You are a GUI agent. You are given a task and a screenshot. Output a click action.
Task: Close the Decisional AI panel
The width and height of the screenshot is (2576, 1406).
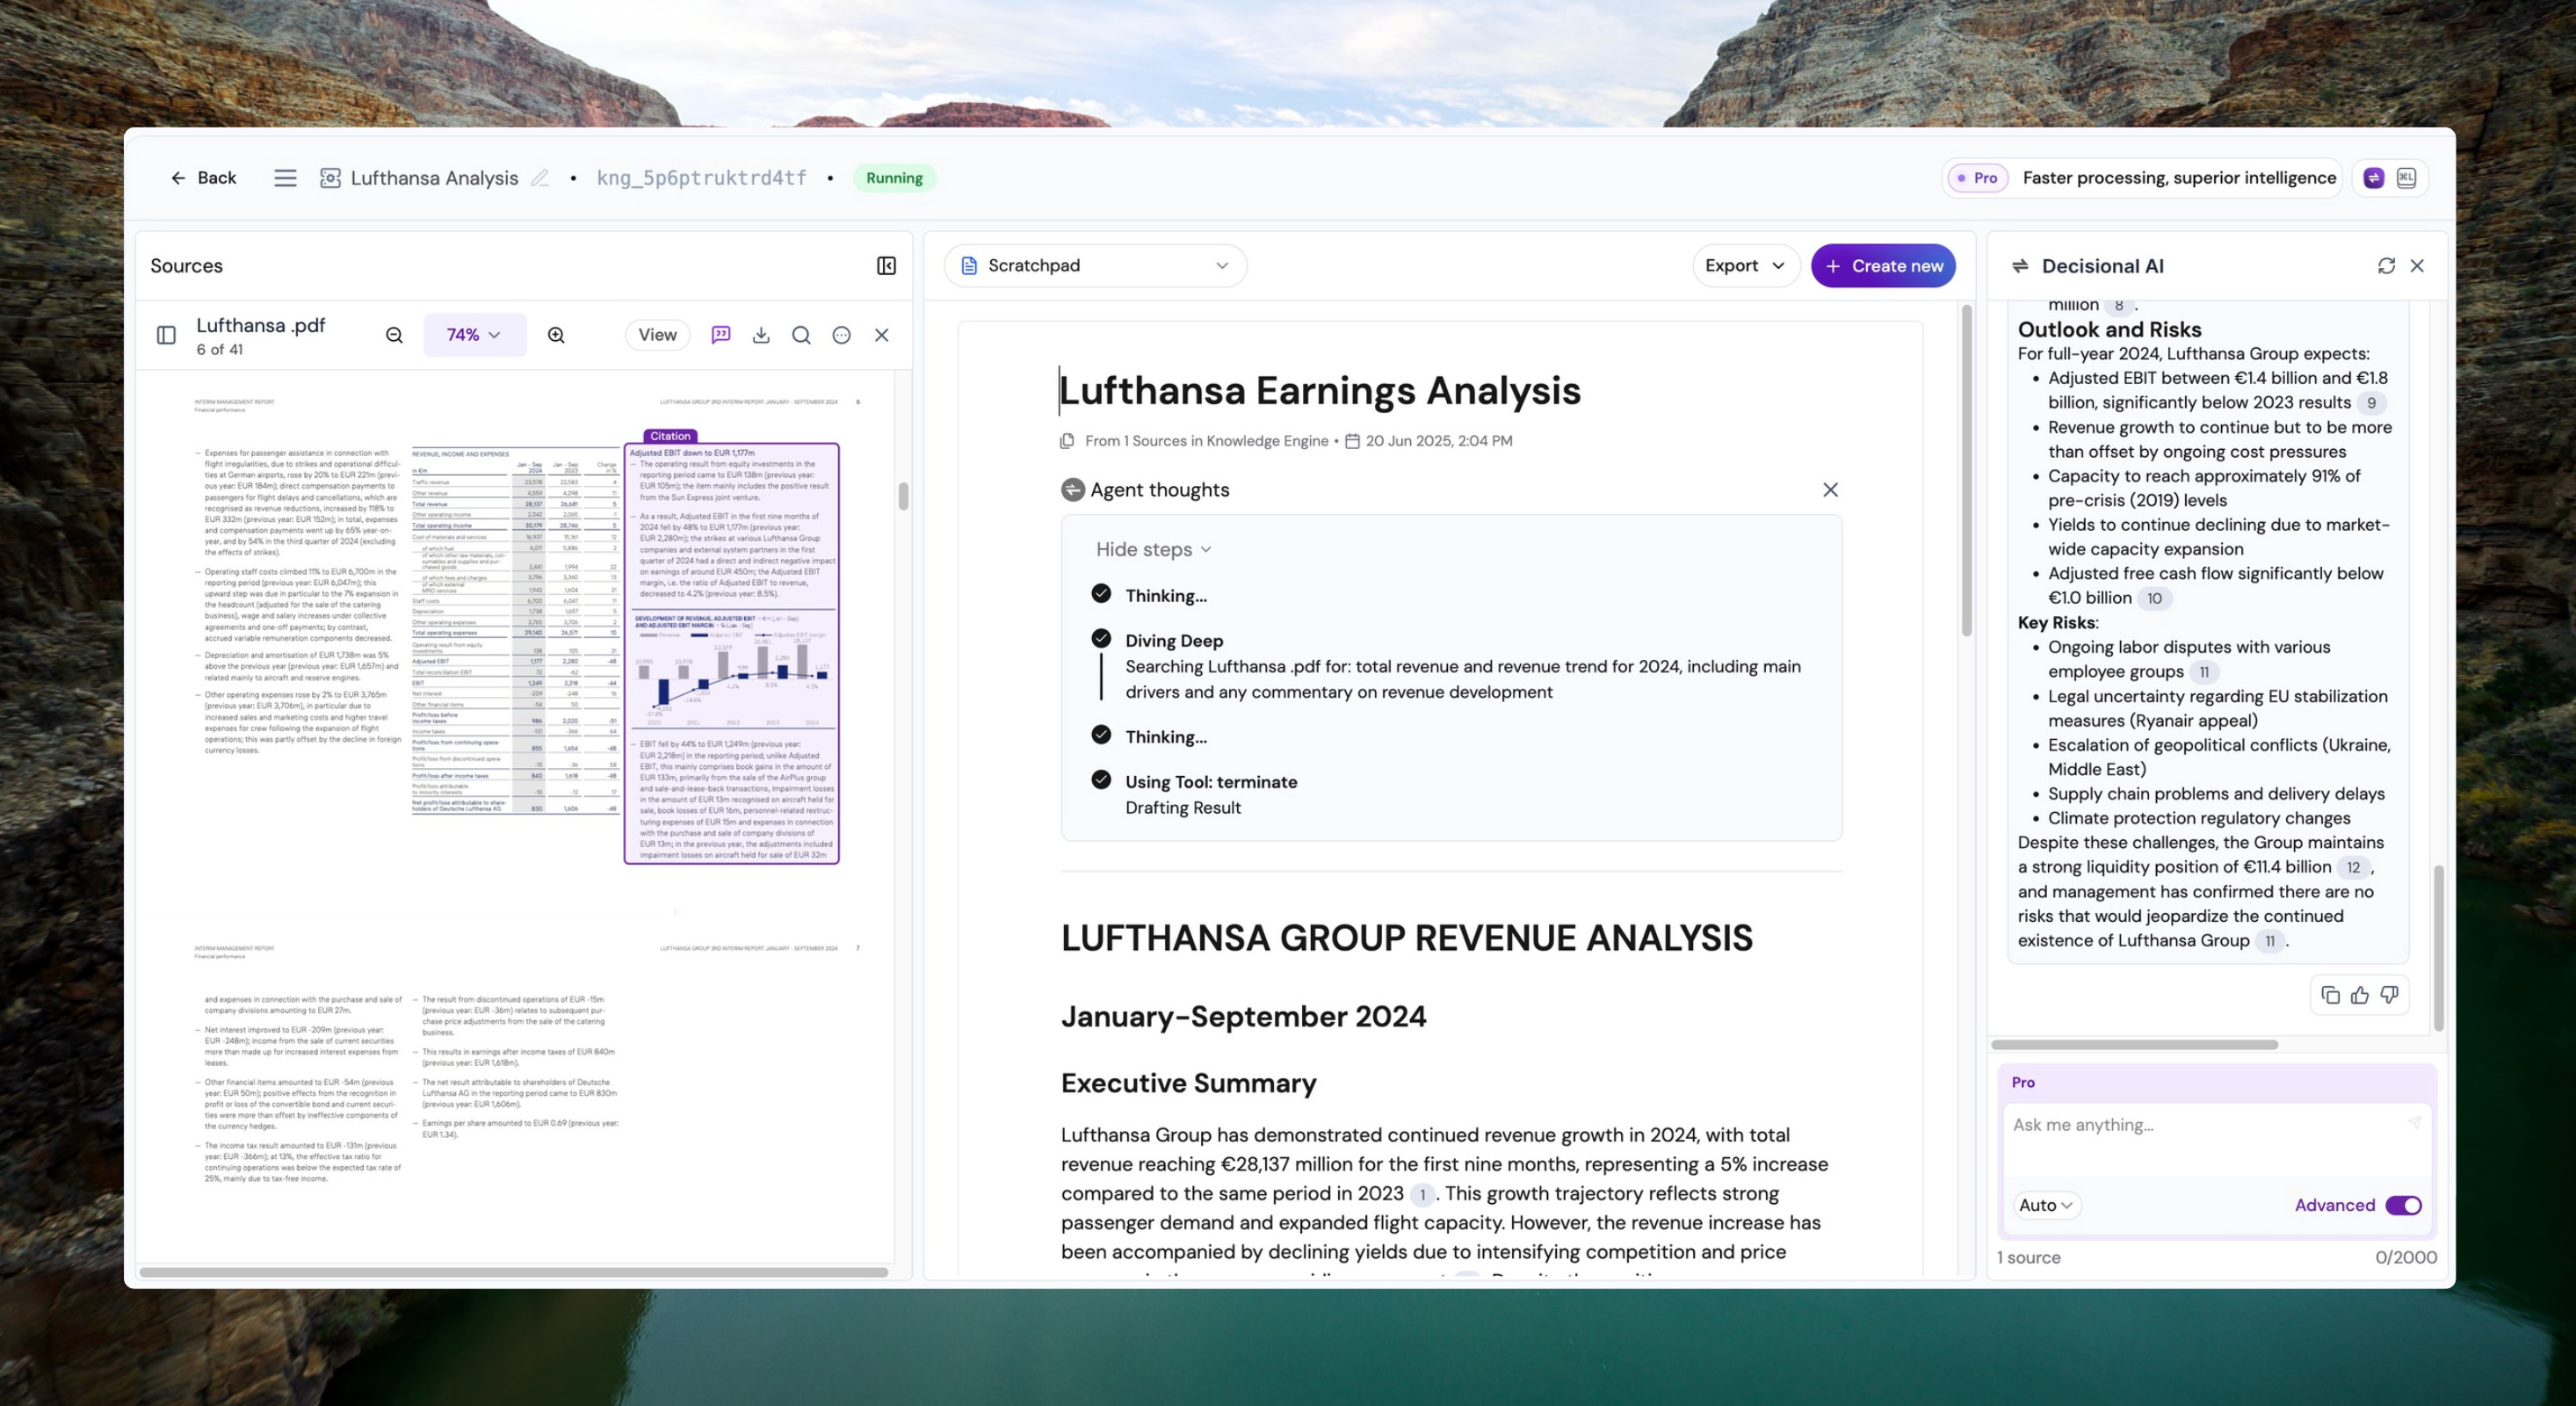[x=2417, y=266]
